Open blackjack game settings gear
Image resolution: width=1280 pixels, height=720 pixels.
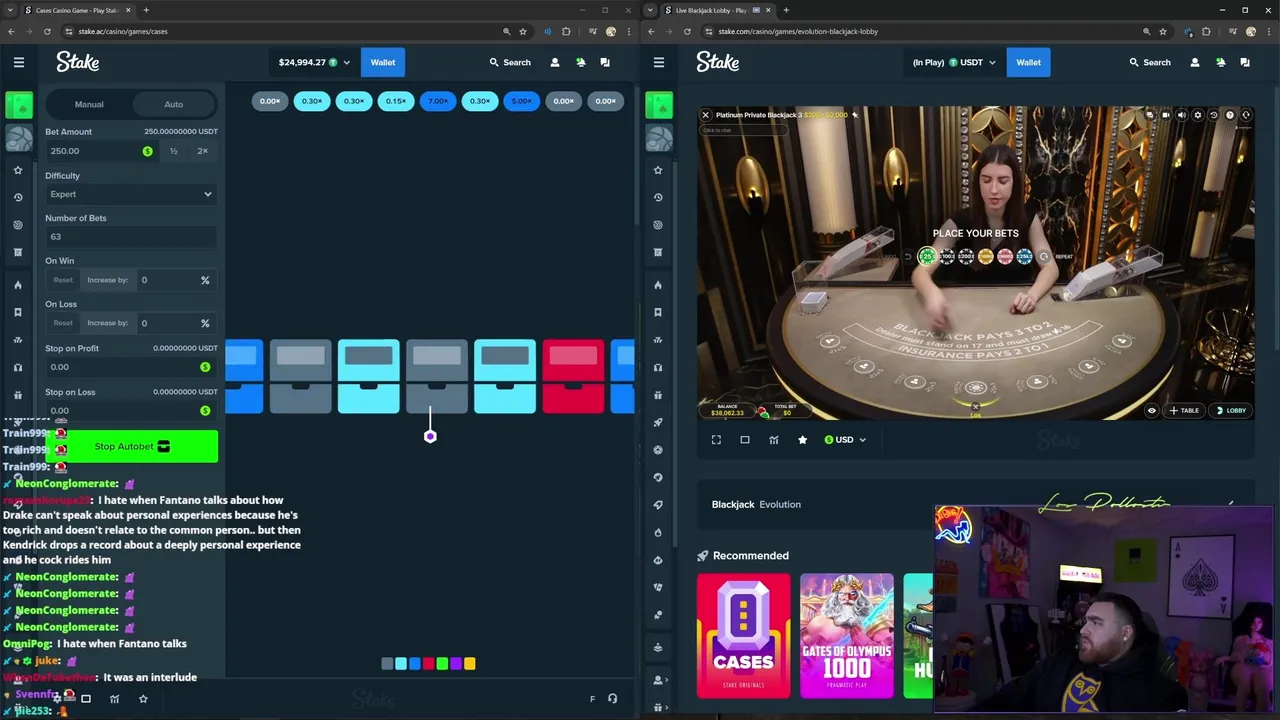pyautogui.click(x=1198, y=115)
